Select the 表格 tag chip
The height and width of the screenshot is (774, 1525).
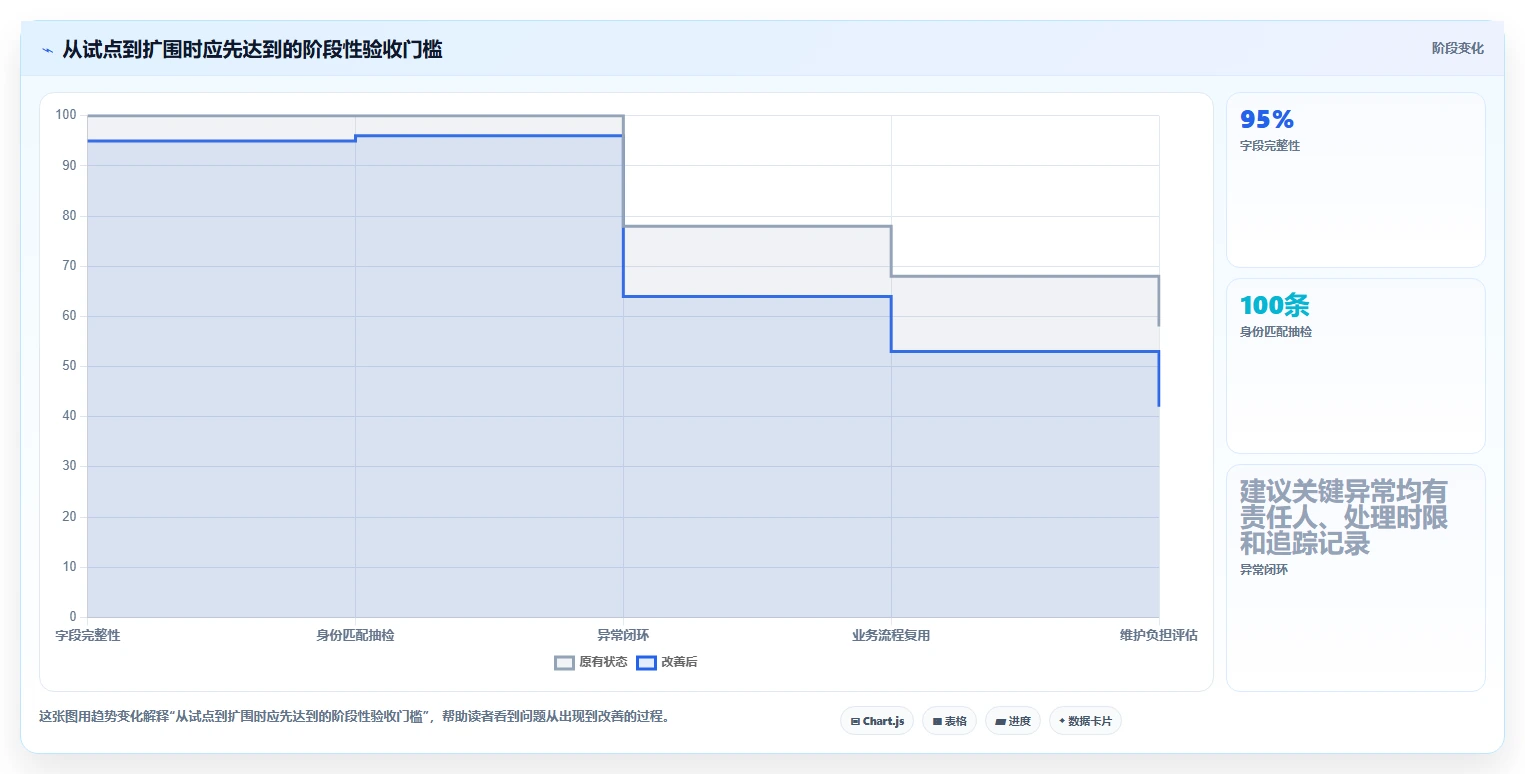click(x=949, y=721)
